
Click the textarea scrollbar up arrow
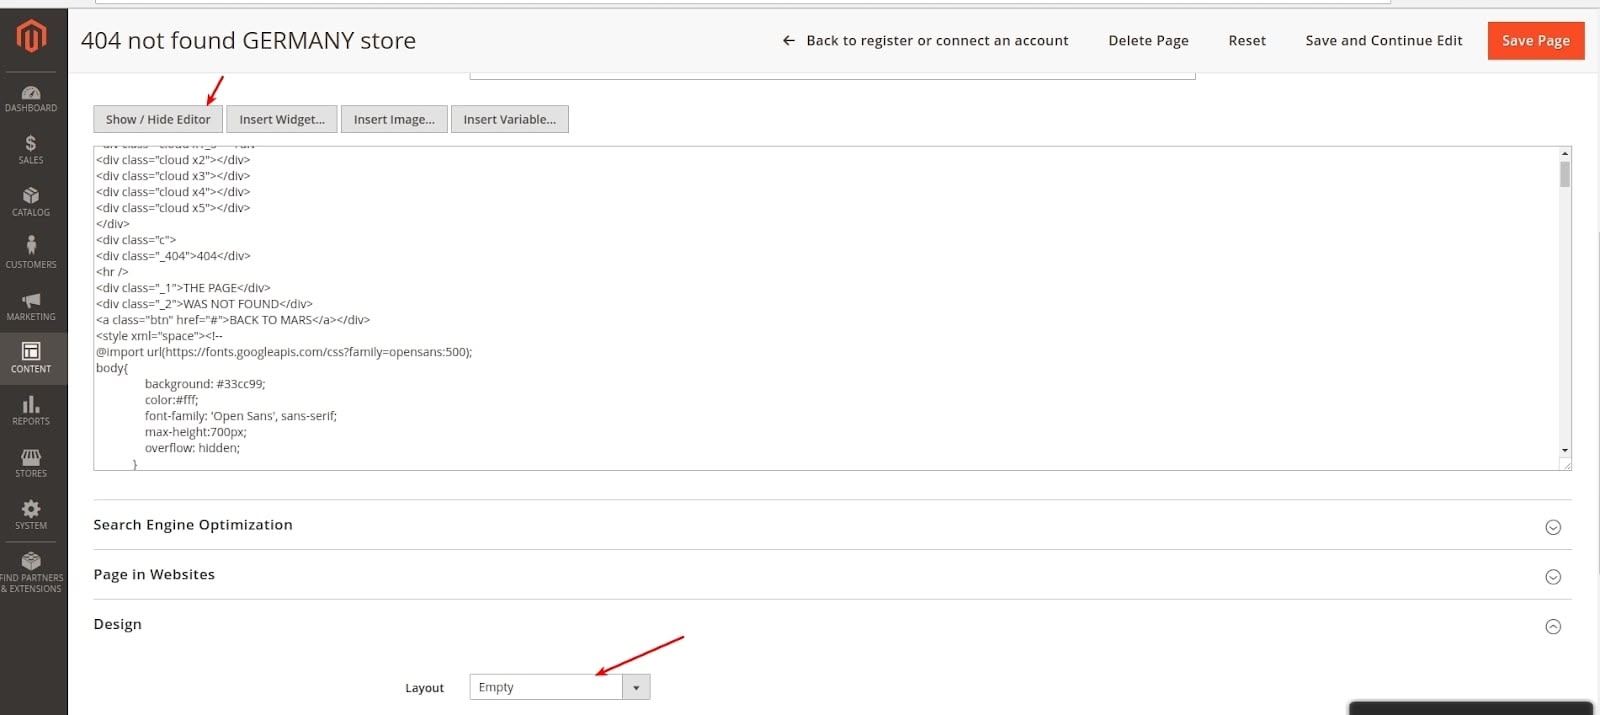pos(1565,154)
